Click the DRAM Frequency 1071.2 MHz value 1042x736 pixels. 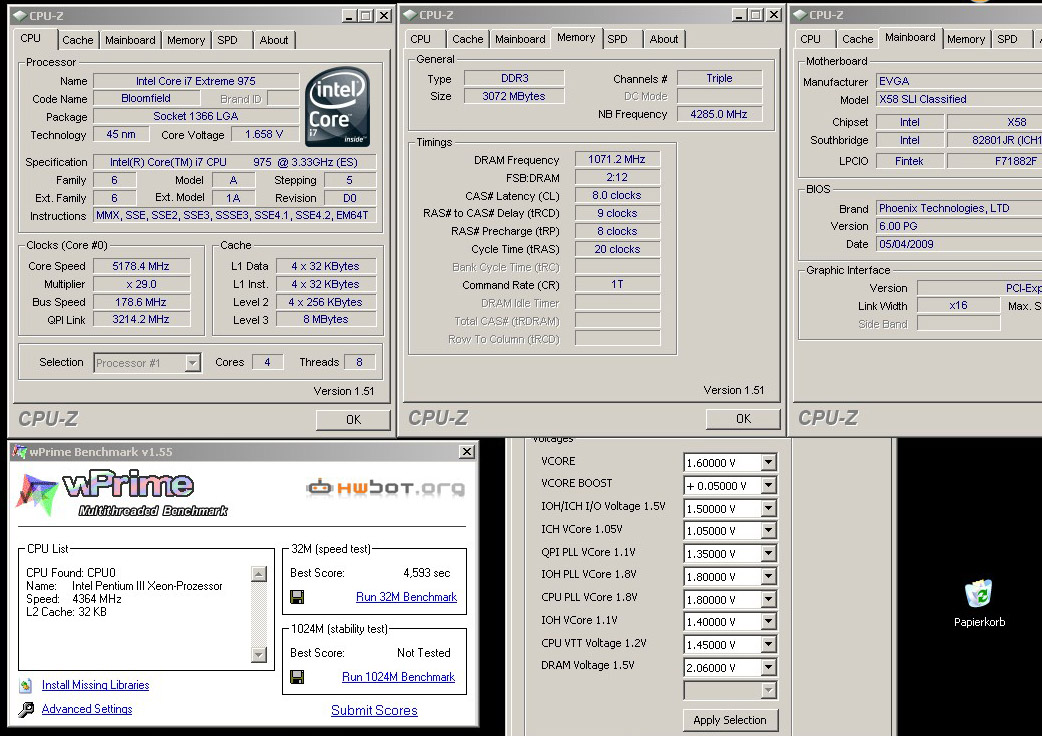pos(617,159)
